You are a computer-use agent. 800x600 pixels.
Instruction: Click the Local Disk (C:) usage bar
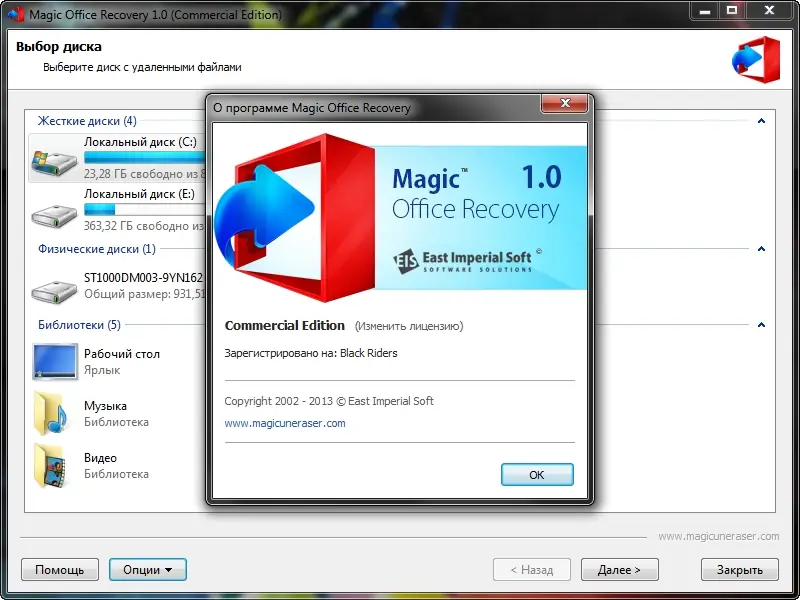click(x=144, y=157)
